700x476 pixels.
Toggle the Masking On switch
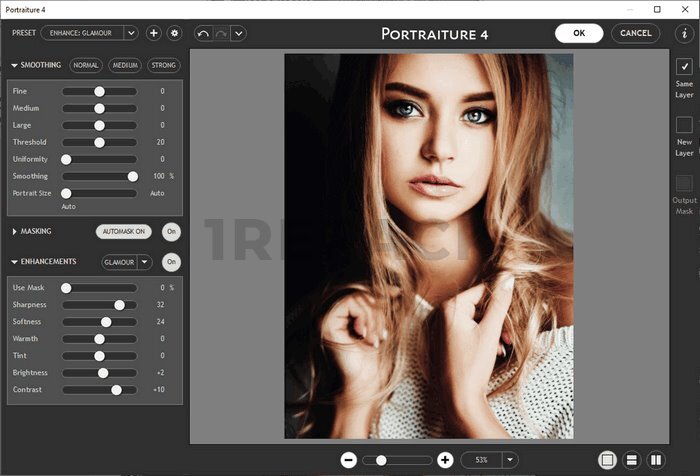(x=171, y=231)
